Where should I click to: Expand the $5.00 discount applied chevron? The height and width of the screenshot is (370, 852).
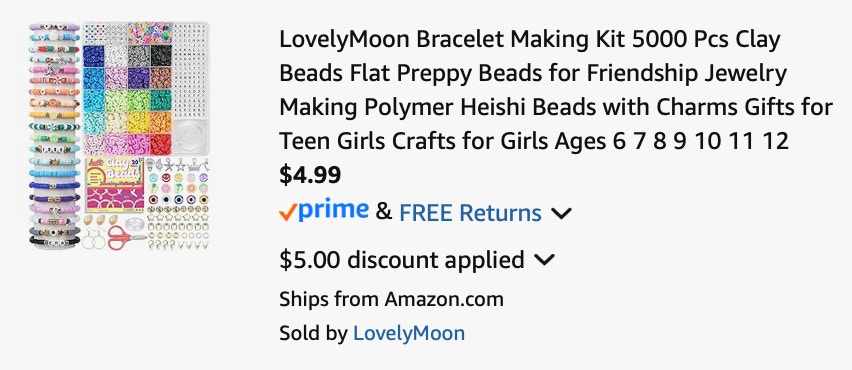pos(544,260)
